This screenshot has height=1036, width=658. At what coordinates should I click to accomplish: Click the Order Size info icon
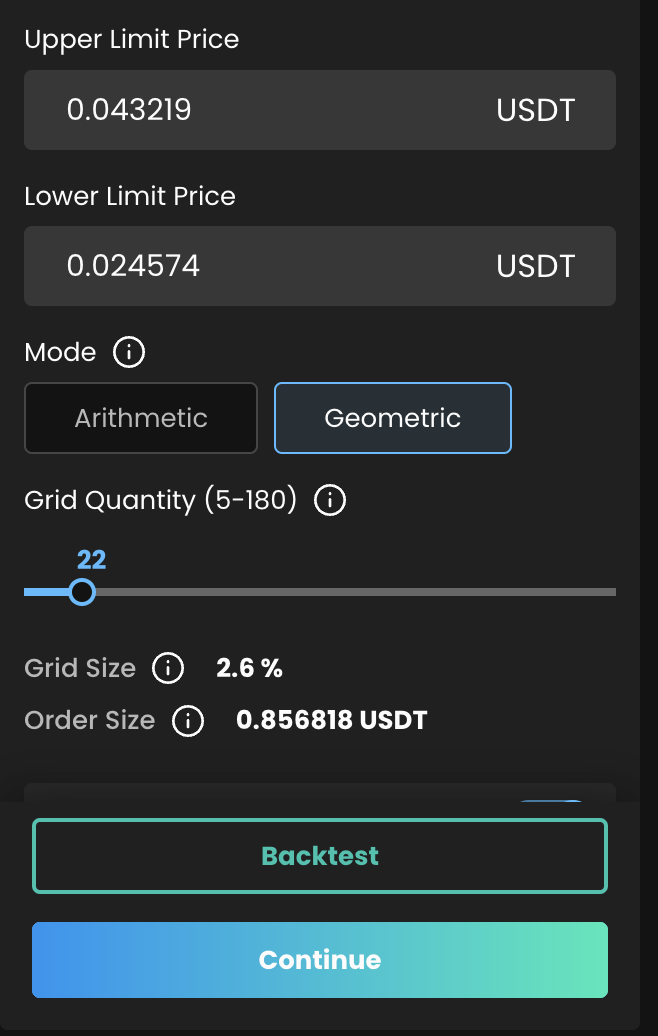click(x=188, y=720)
